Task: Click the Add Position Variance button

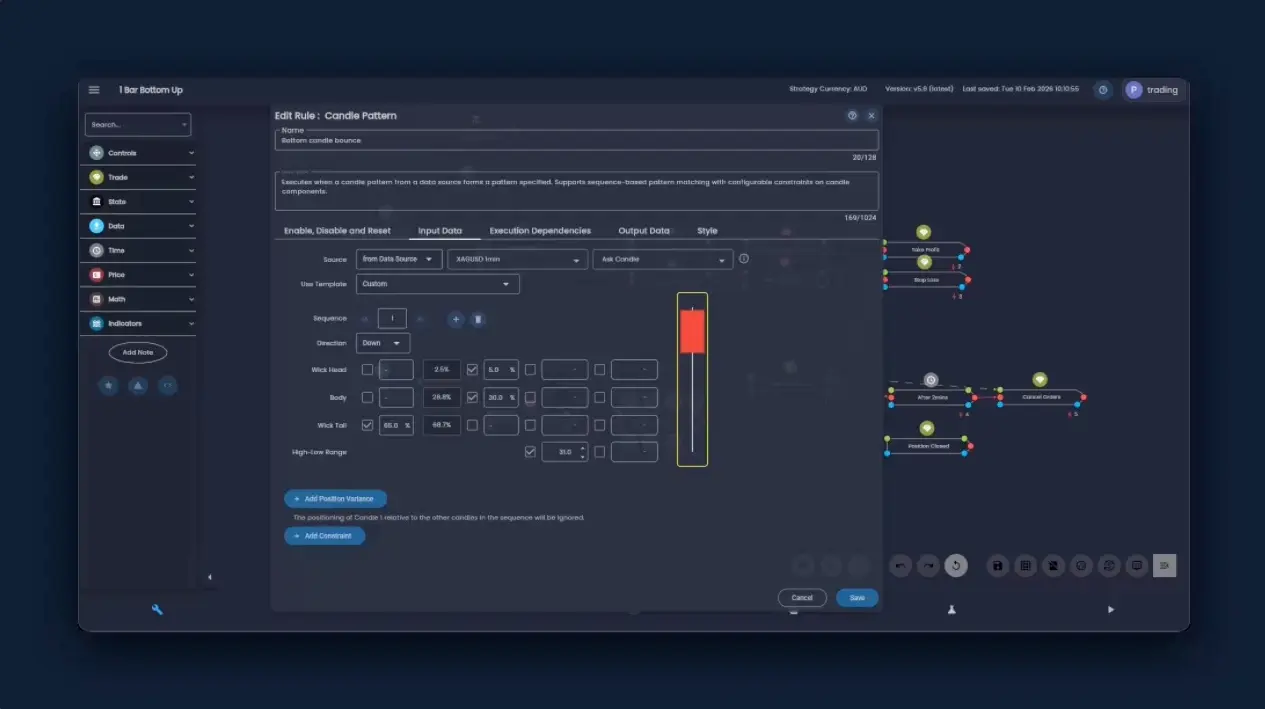Action: pyautogui.click(x=335, y=498)
